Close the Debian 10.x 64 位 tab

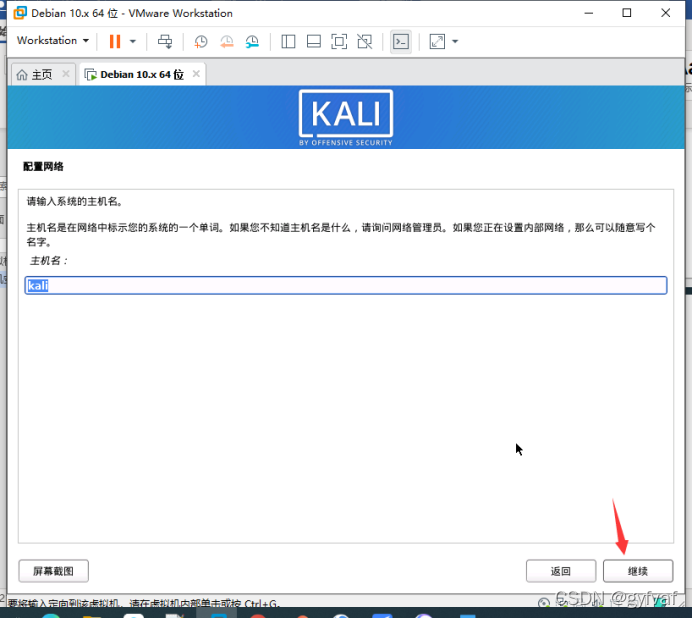(196, 74)
